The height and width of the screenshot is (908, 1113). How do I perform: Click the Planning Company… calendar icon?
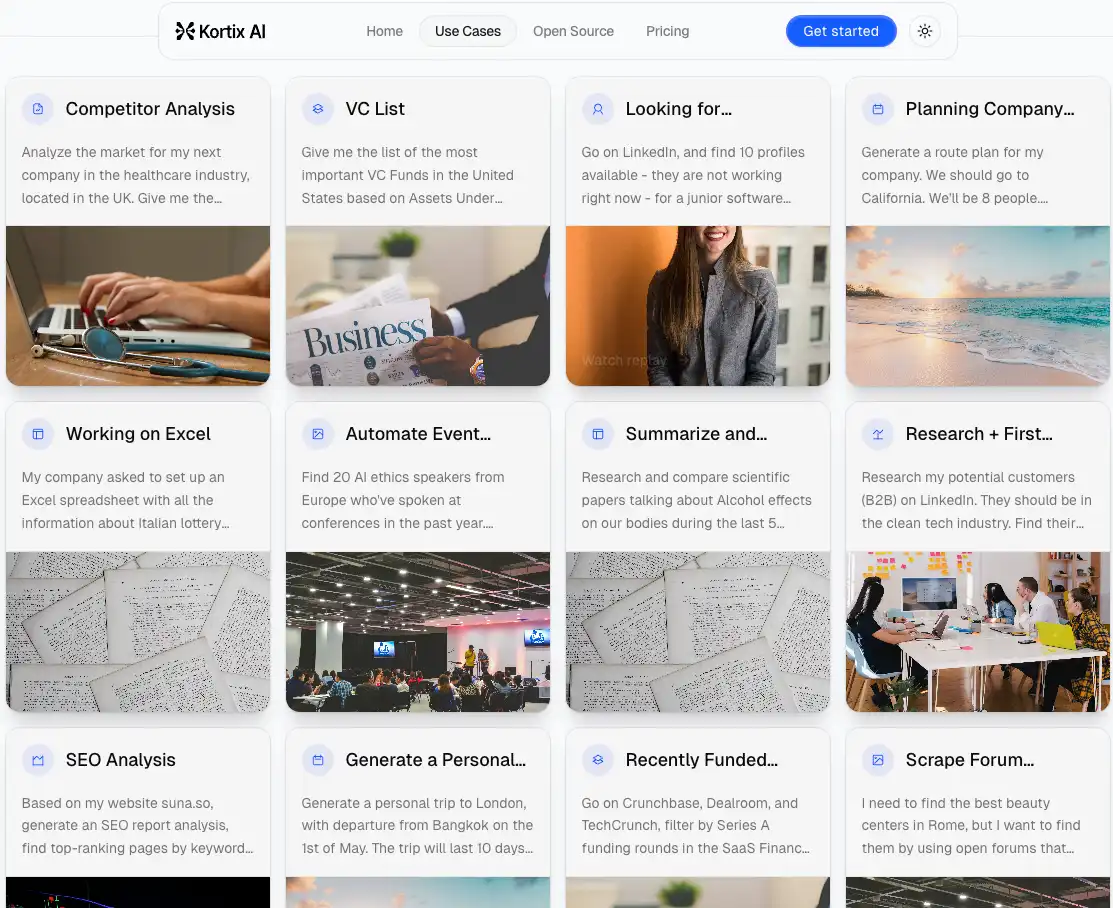click(x=878, y=109)
